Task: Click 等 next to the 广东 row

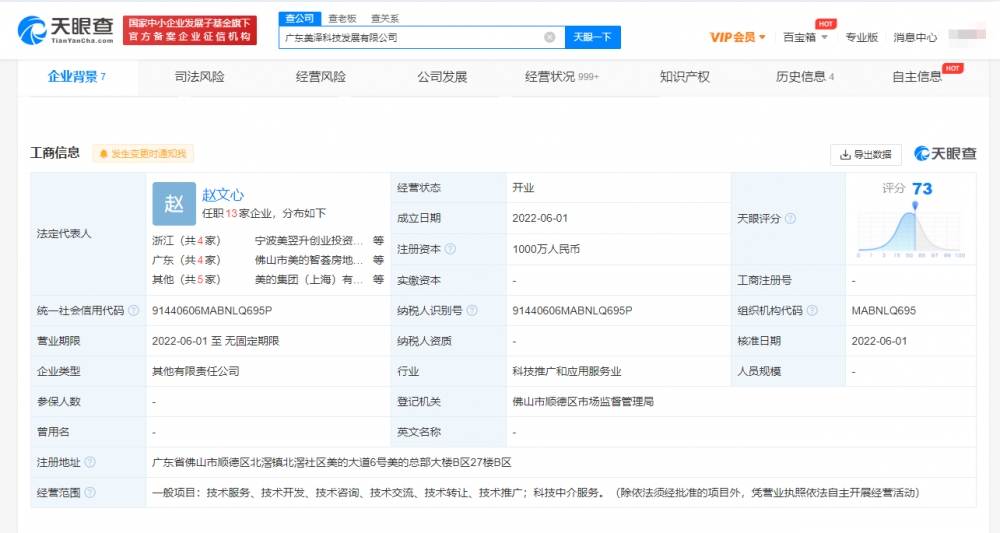Action: tap(378, 260)
